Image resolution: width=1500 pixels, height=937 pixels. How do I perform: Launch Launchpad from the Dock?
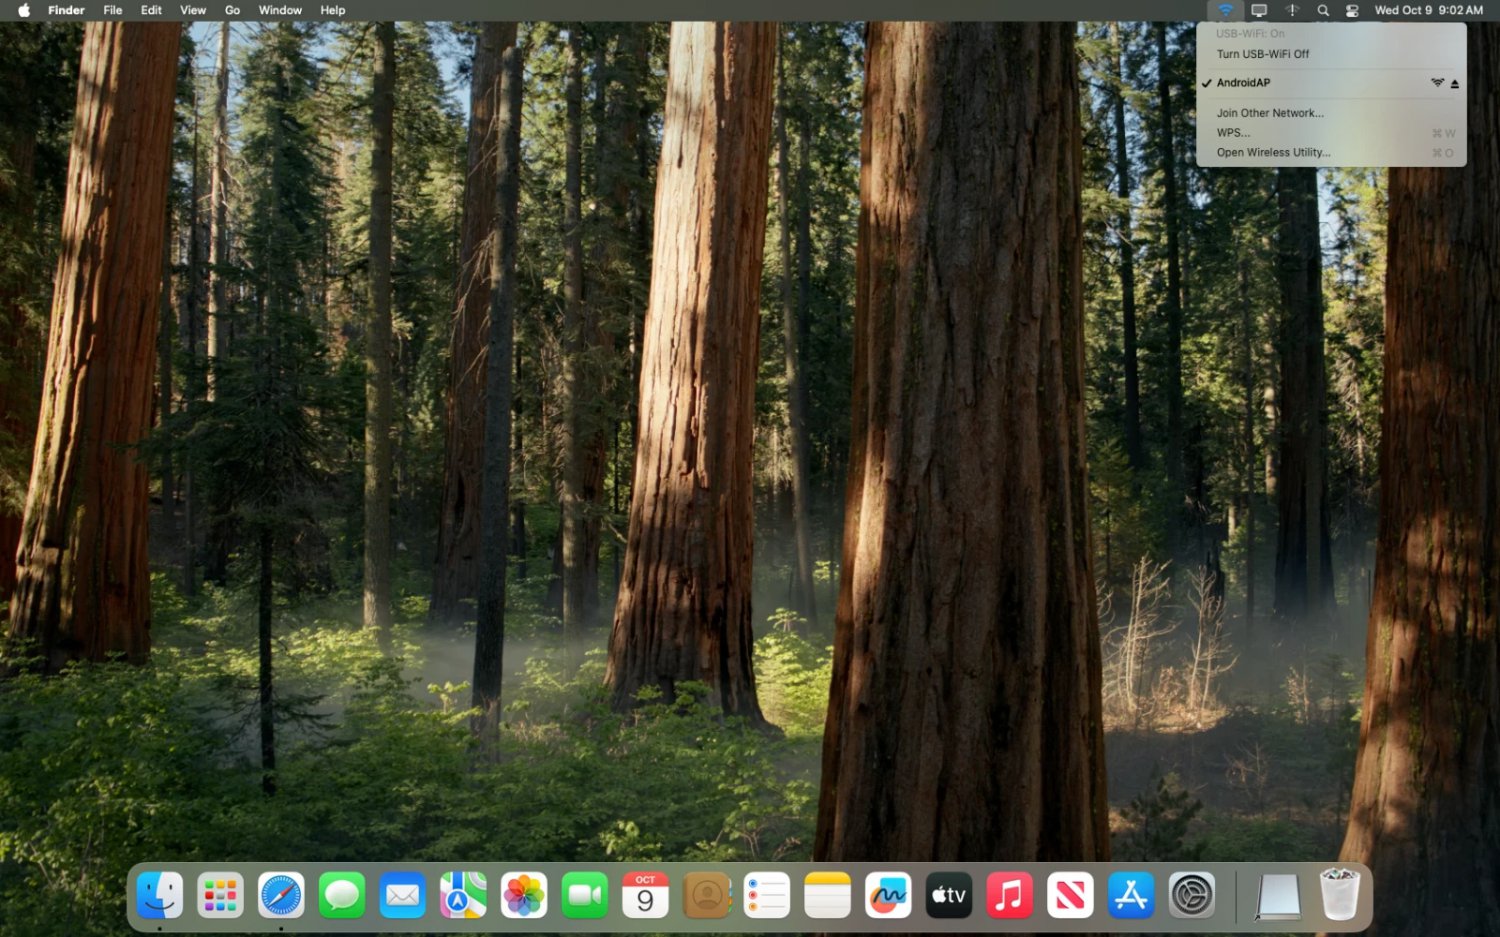[221, 894]
